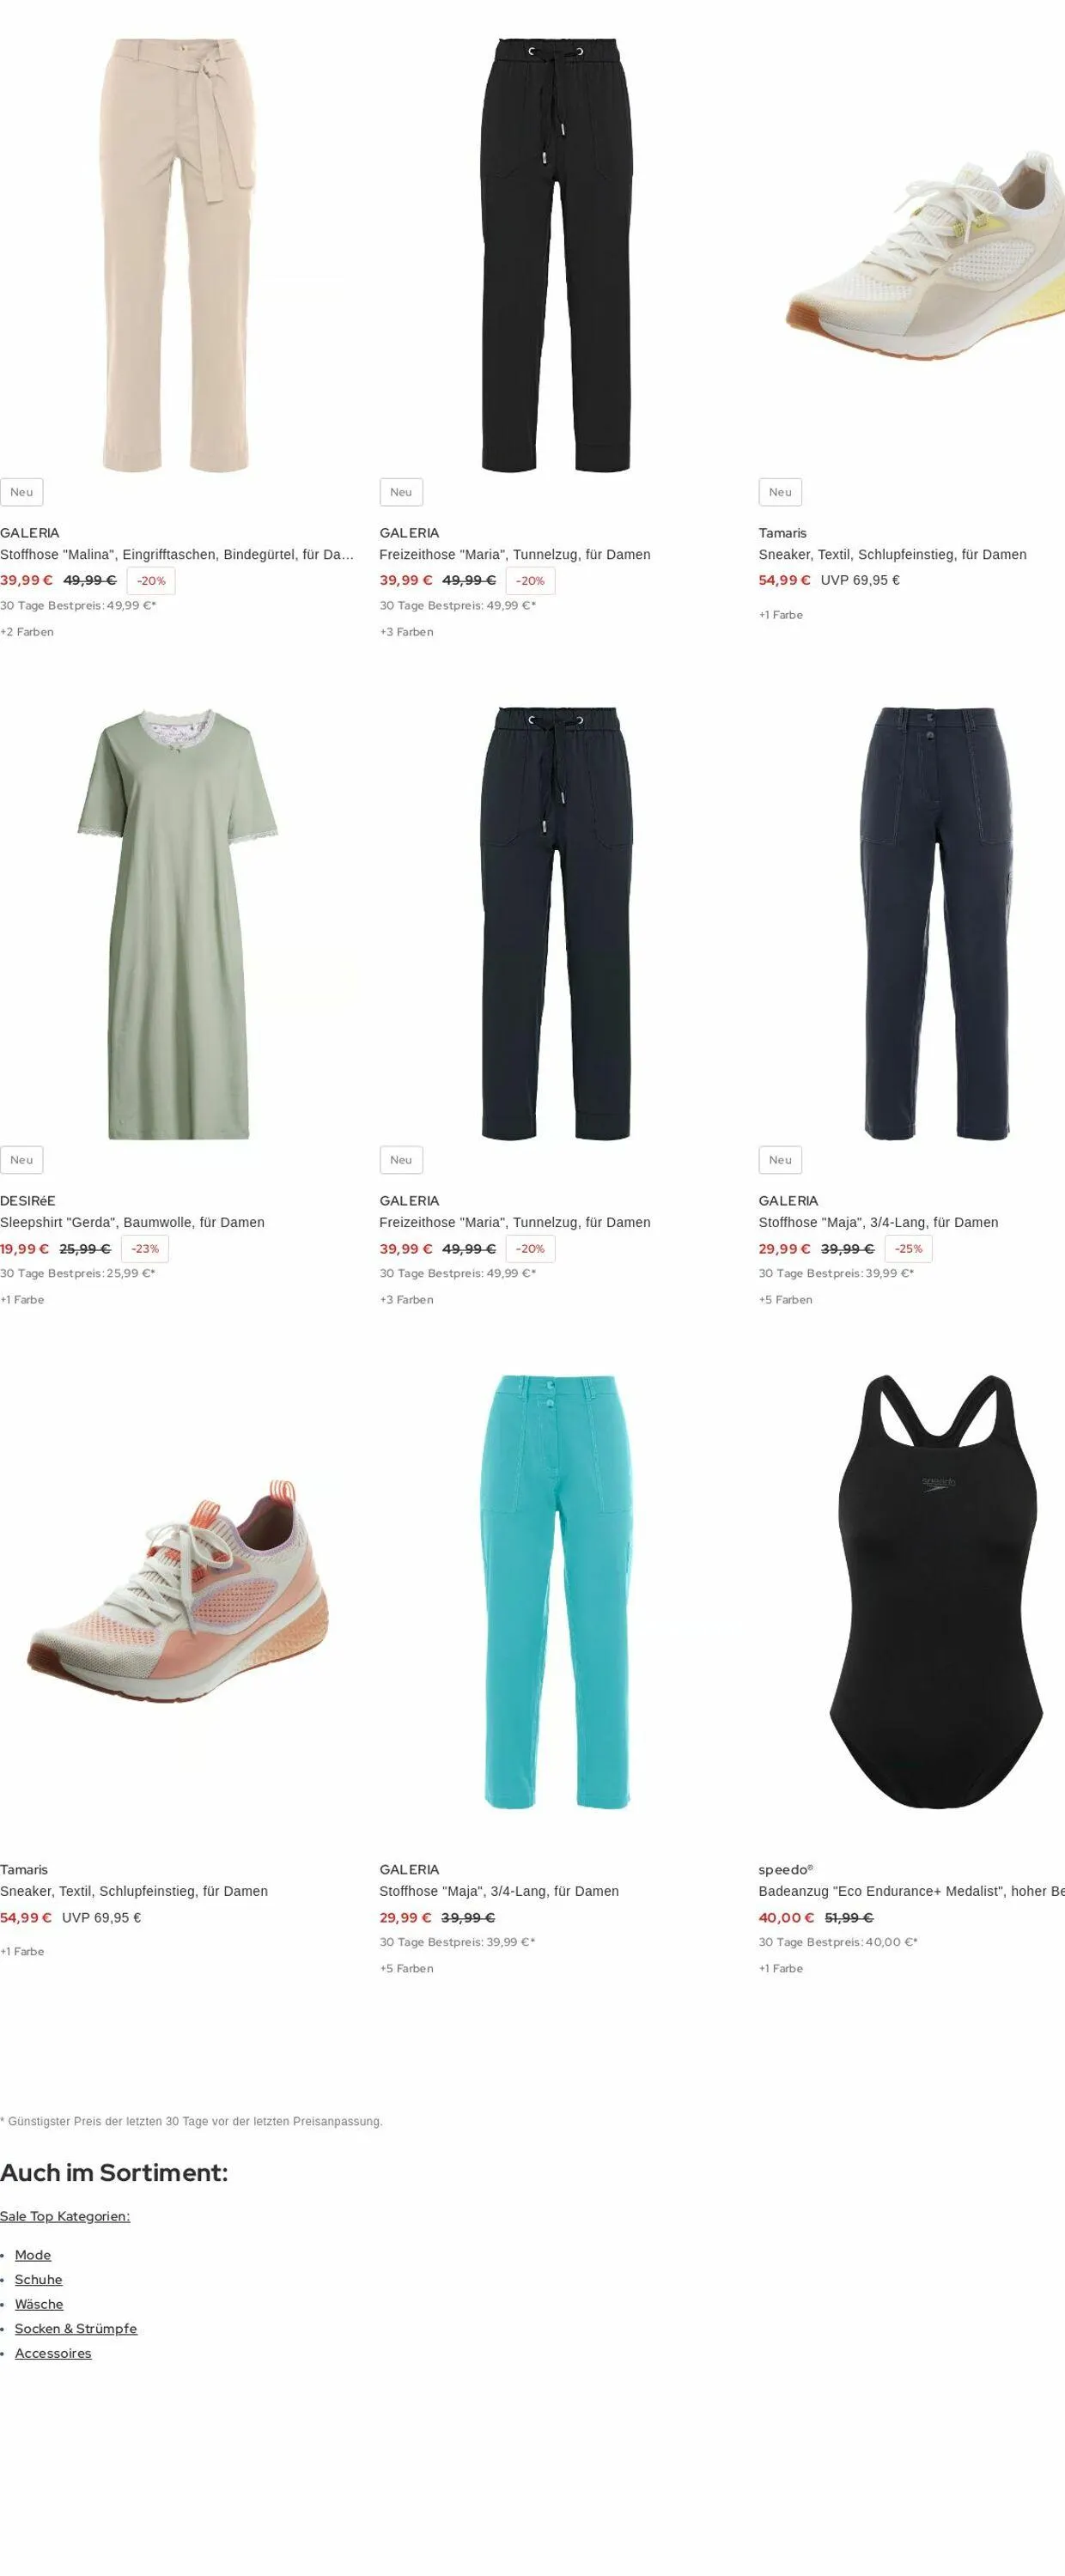Open the Wäsche category link
Viewport: 1065px width, 2576px height.
(39, 2304)
